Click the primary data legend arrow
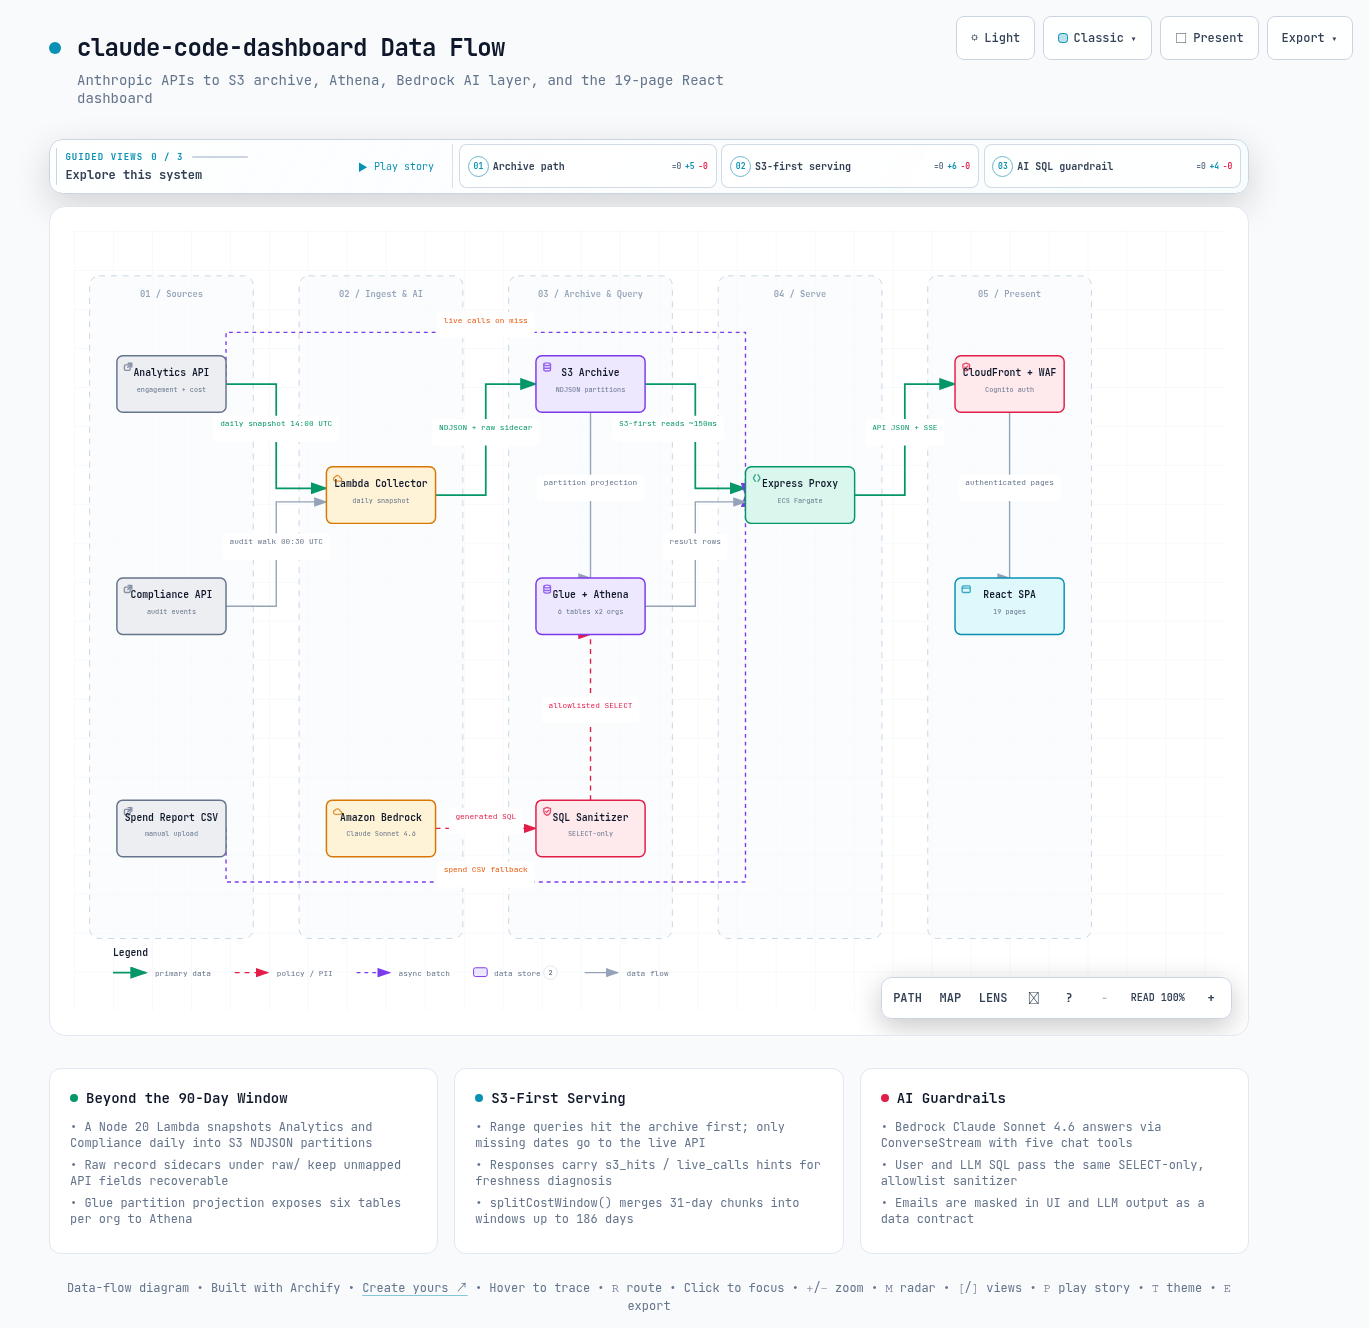This screenshot has width=1369, height=1328. [x=130, y=973]
